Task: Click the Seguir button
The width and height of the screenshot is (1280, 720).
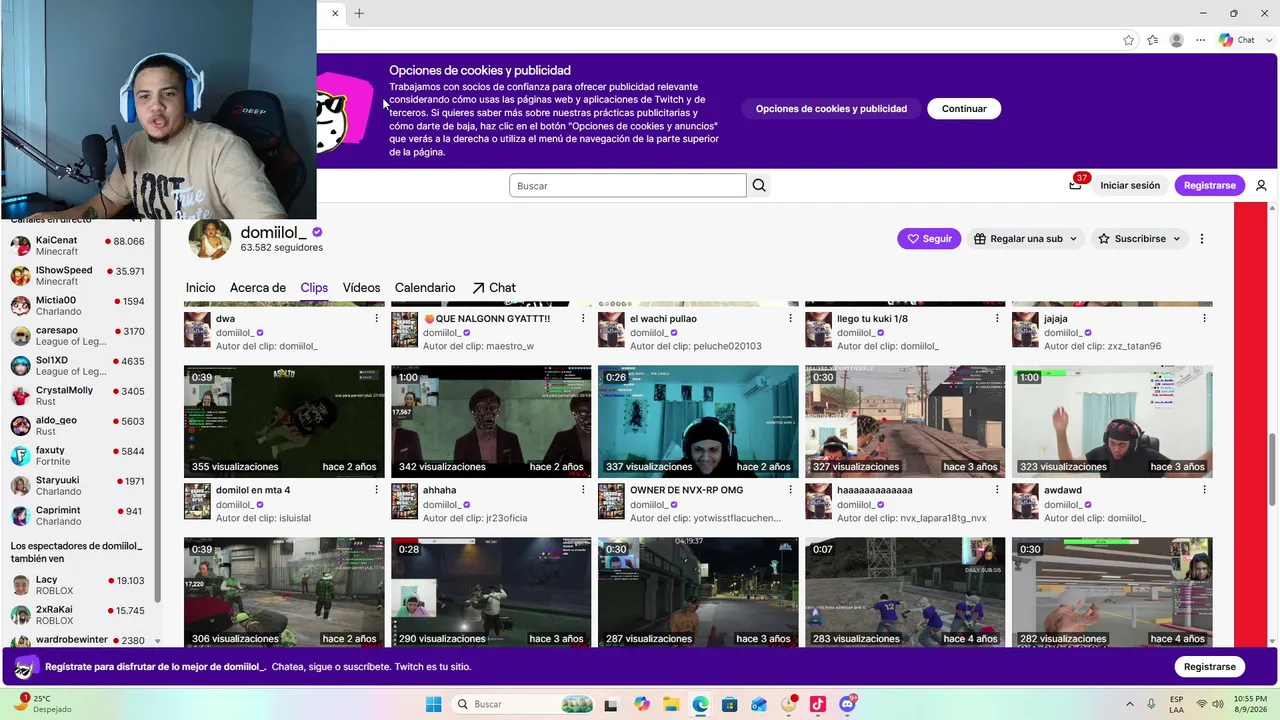Action: point(929,239)
